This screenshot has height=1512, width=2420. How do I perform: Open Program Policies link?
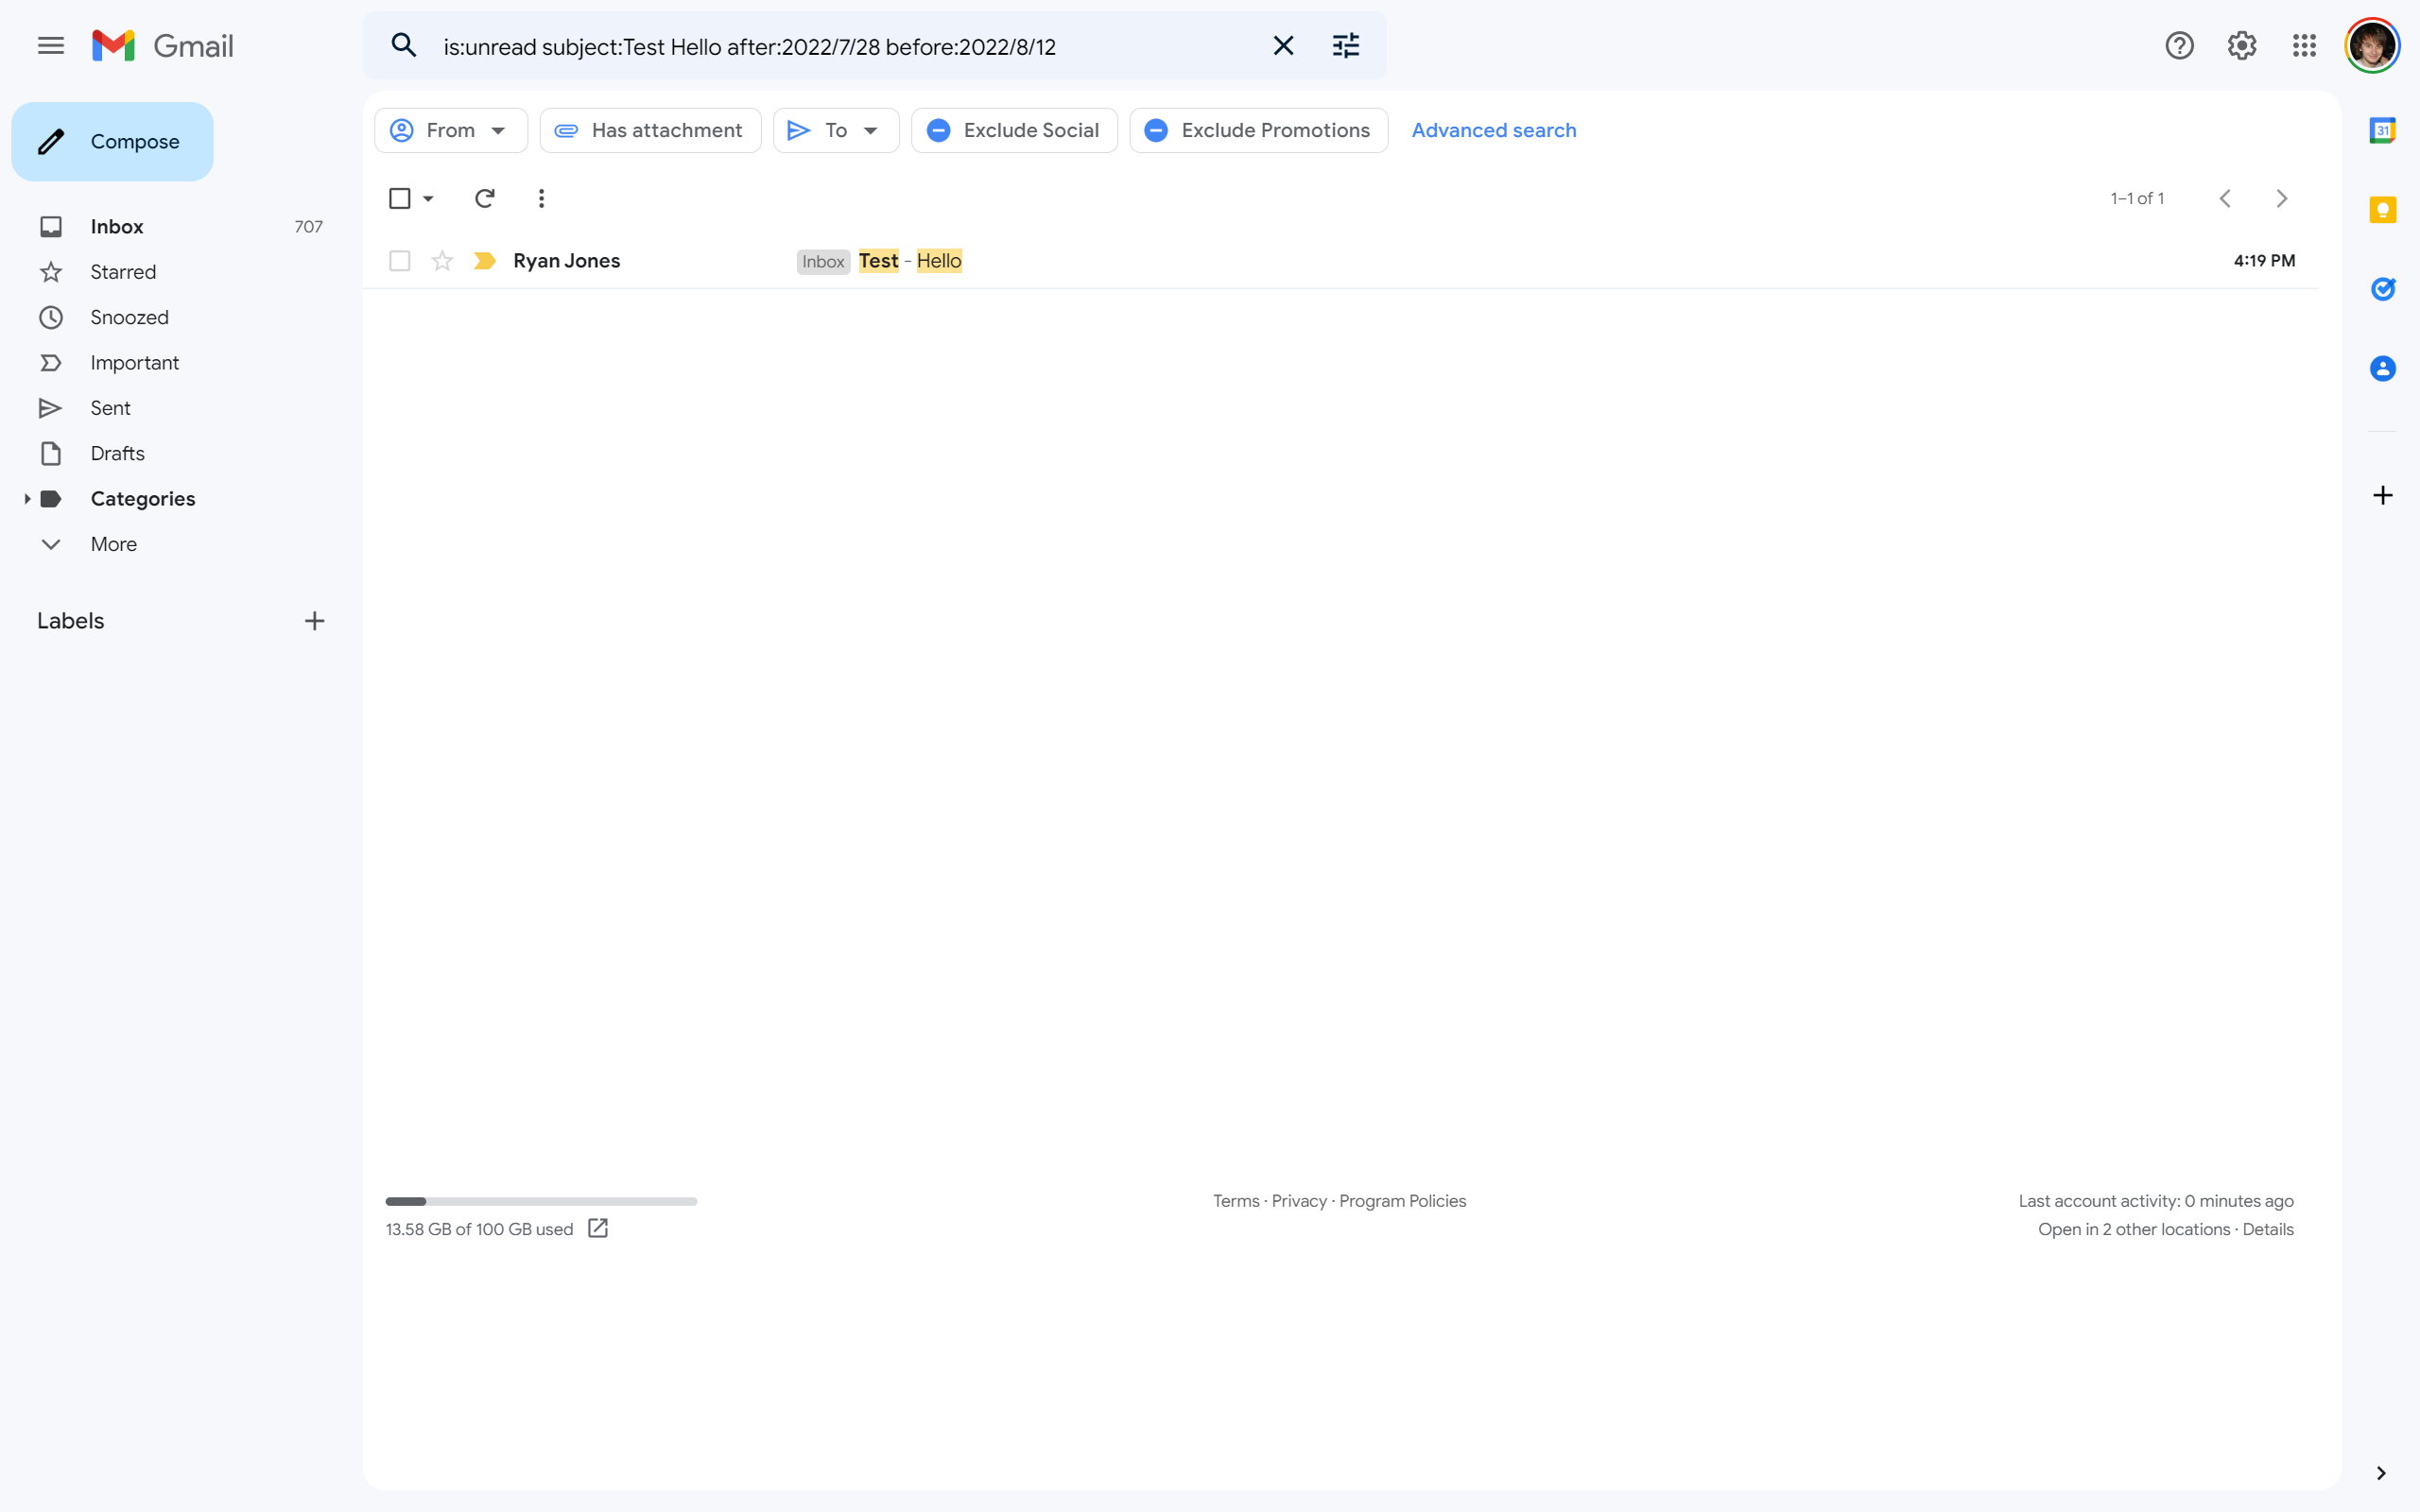click(x=1402, y=1201)
